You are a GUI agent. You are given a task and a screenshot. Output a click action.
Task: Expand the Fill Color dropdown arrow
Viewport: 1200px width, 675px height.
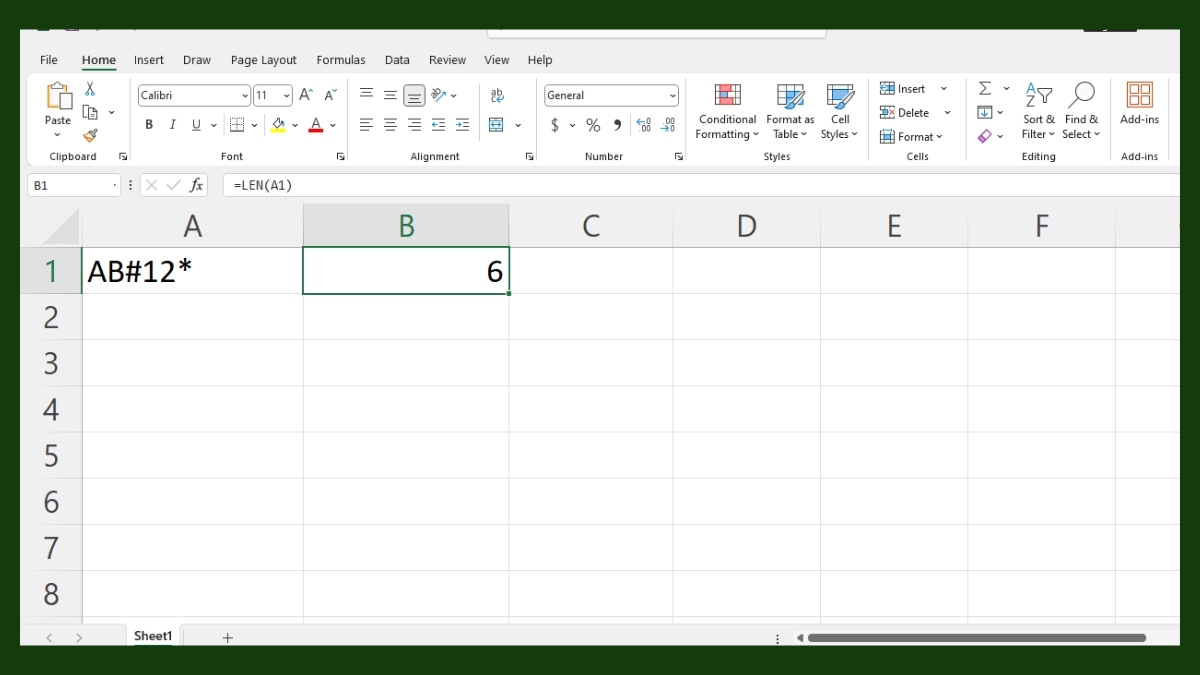point(294,125)
